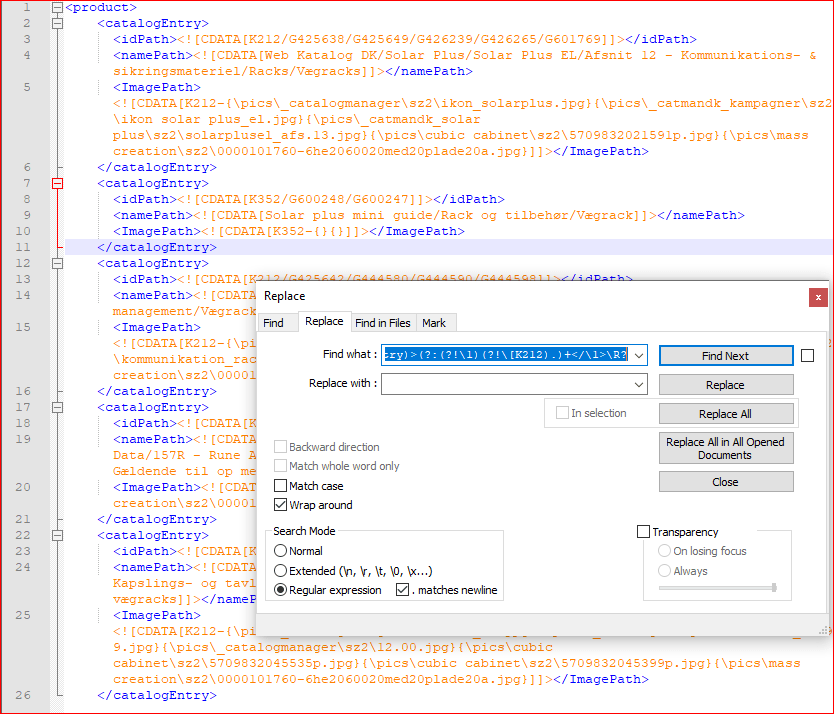Click Replace All in All Opened Documents
This screenshot has width=834, height=714.
(x=725, y=446)
